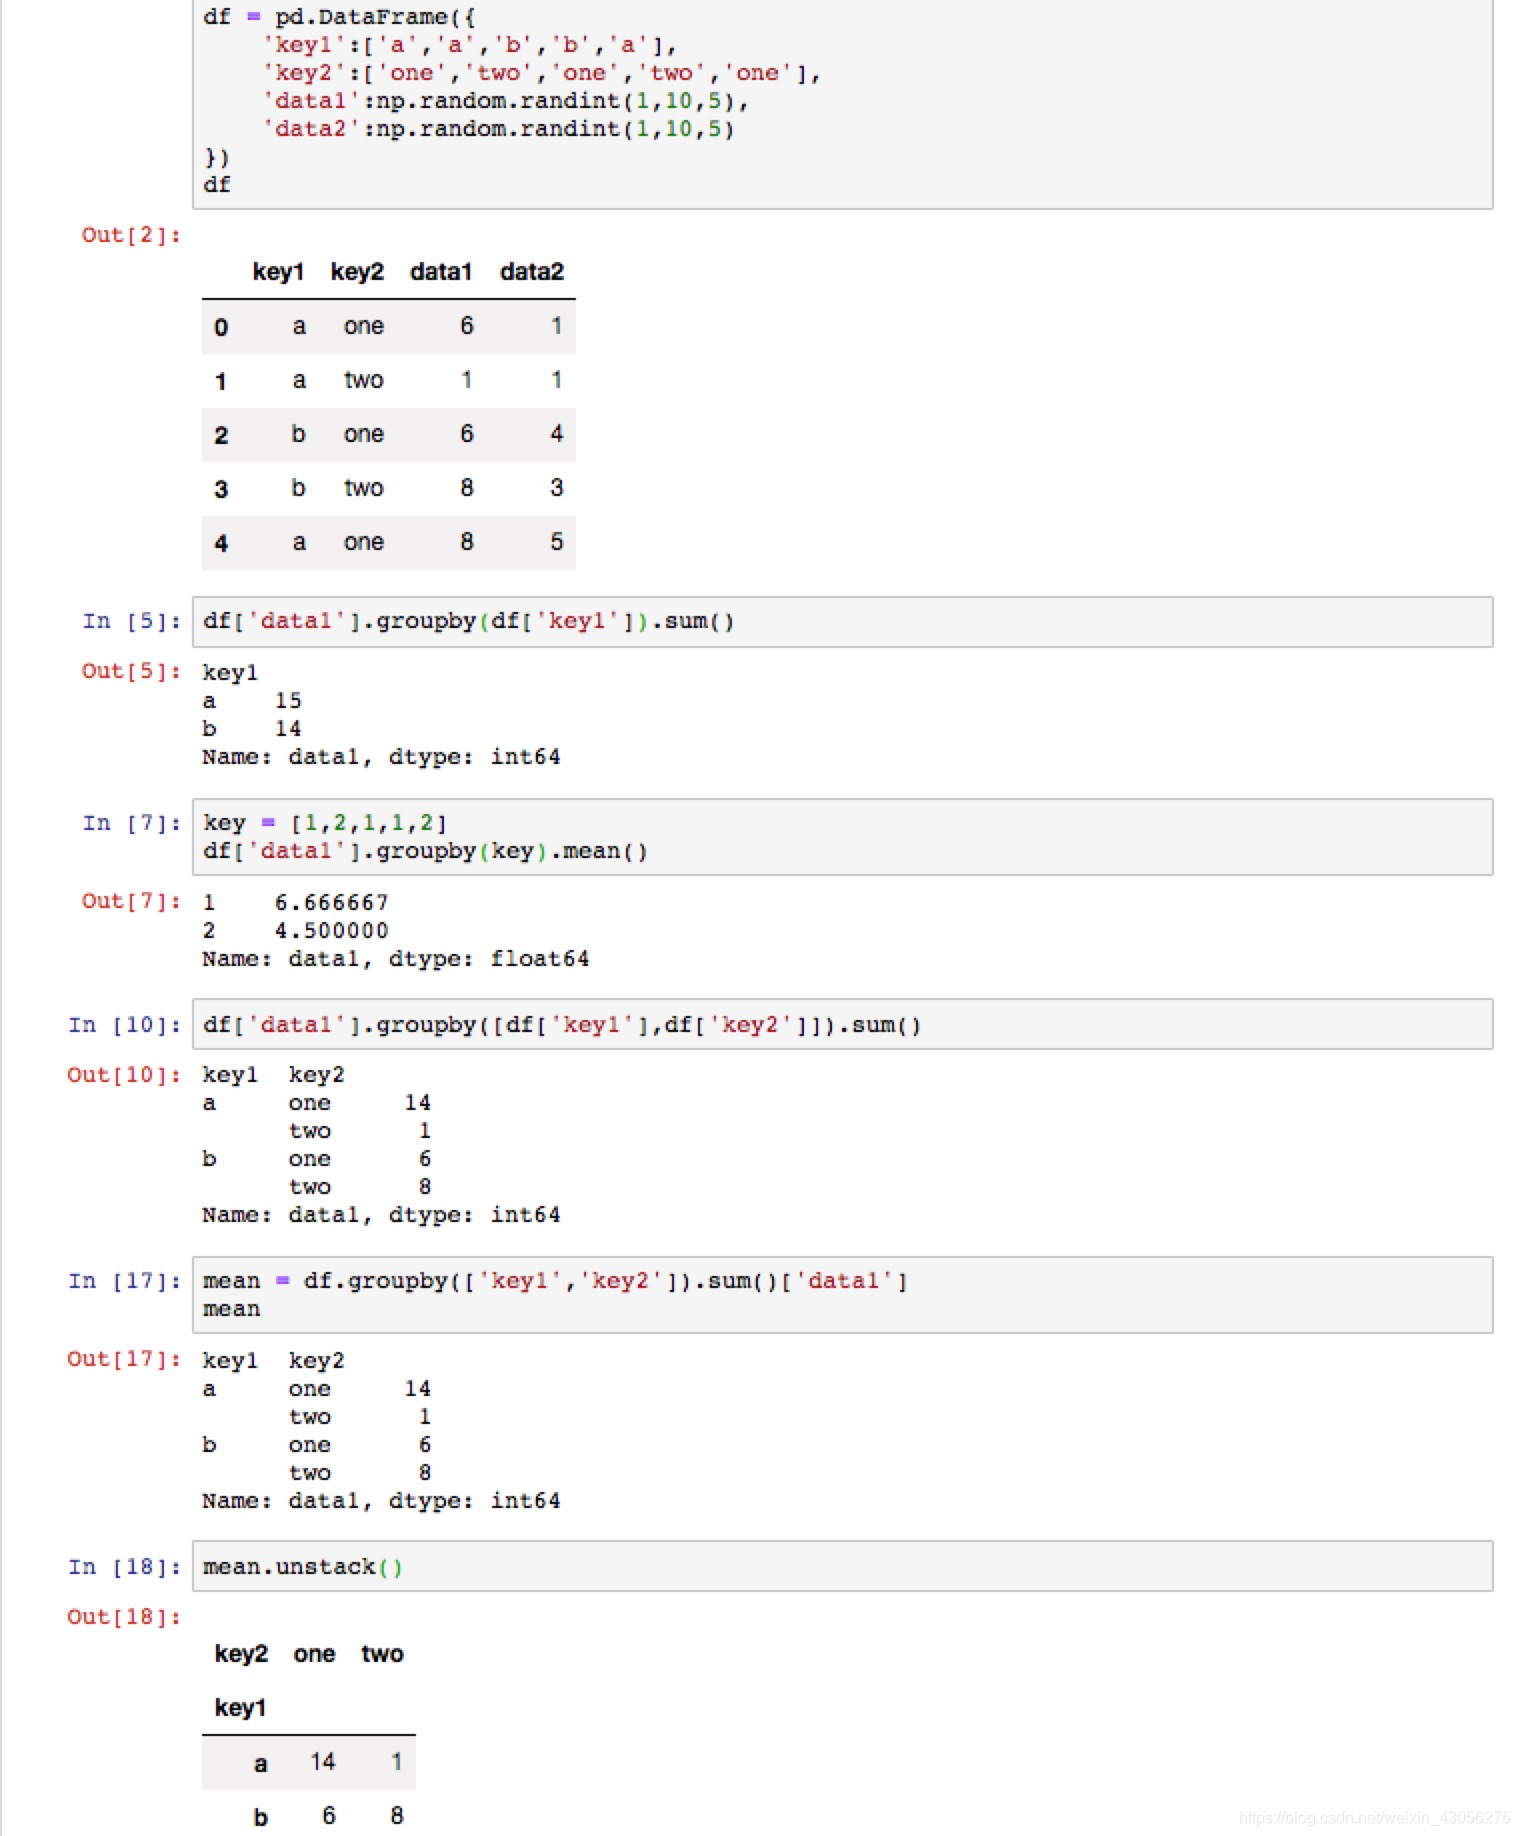Click row index 4 in the DataFrame table
1520x1836 pixels.
pos(221,543)
